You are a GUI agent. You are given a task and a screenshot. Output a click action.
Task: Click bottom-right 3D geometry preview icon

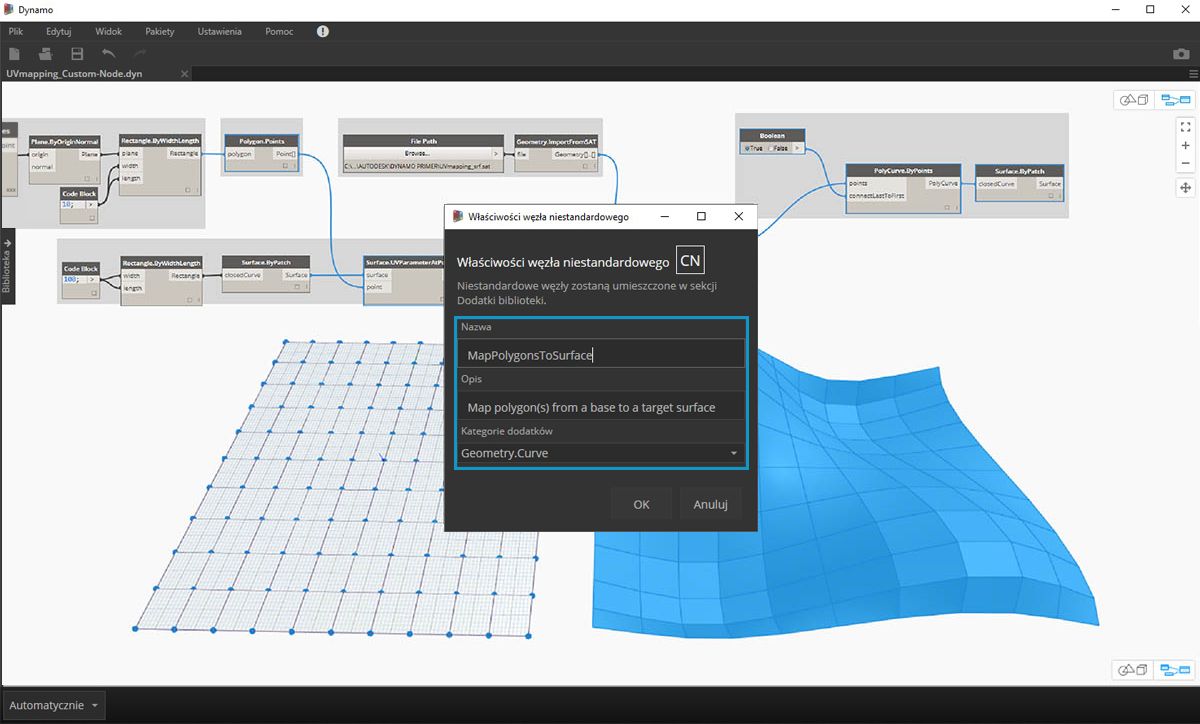pyautogui.click(x=1132, y=669)
